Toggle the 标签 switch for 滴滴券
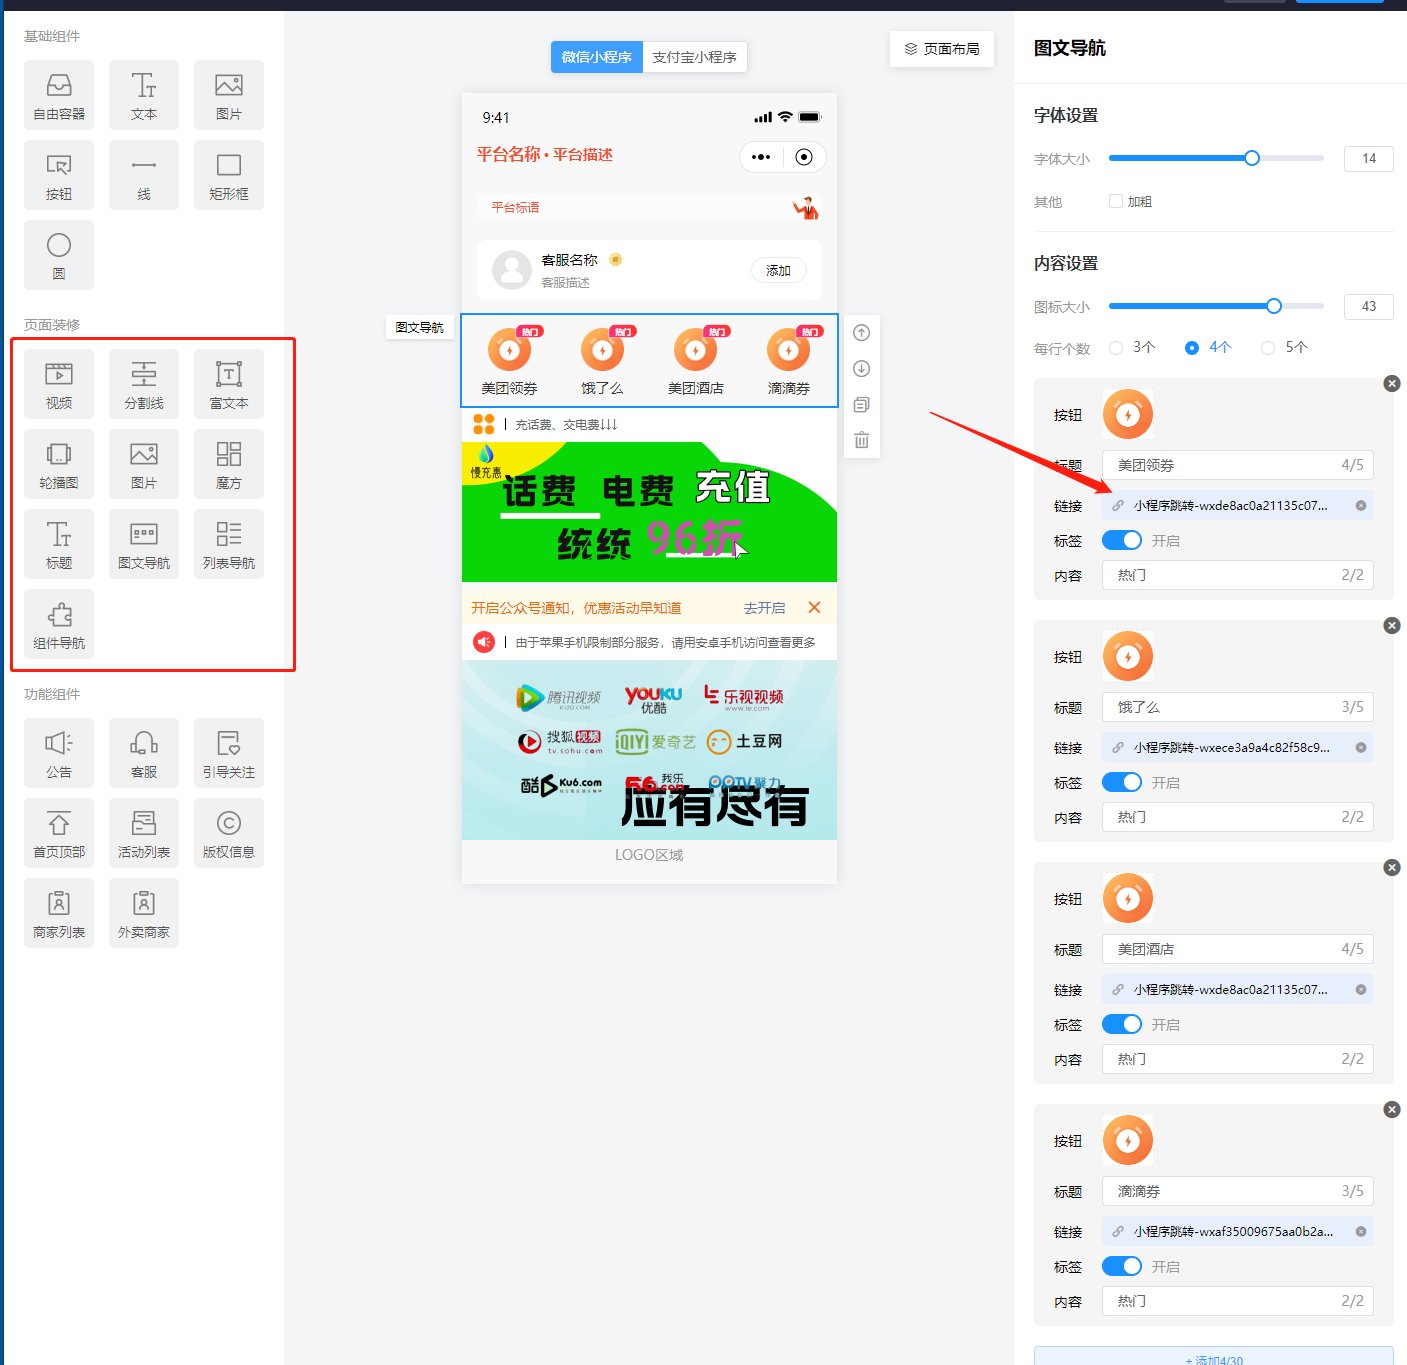 point(1122,1266)
